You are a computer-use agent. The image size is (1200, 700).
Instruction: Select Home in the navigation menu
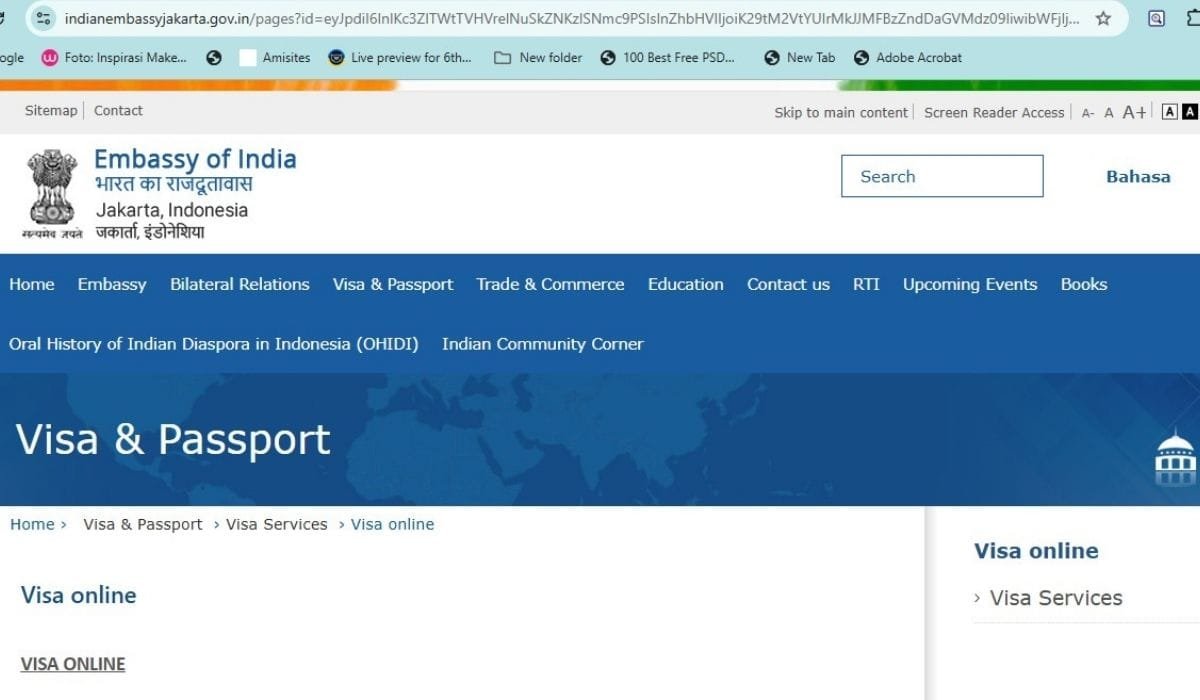31,284
